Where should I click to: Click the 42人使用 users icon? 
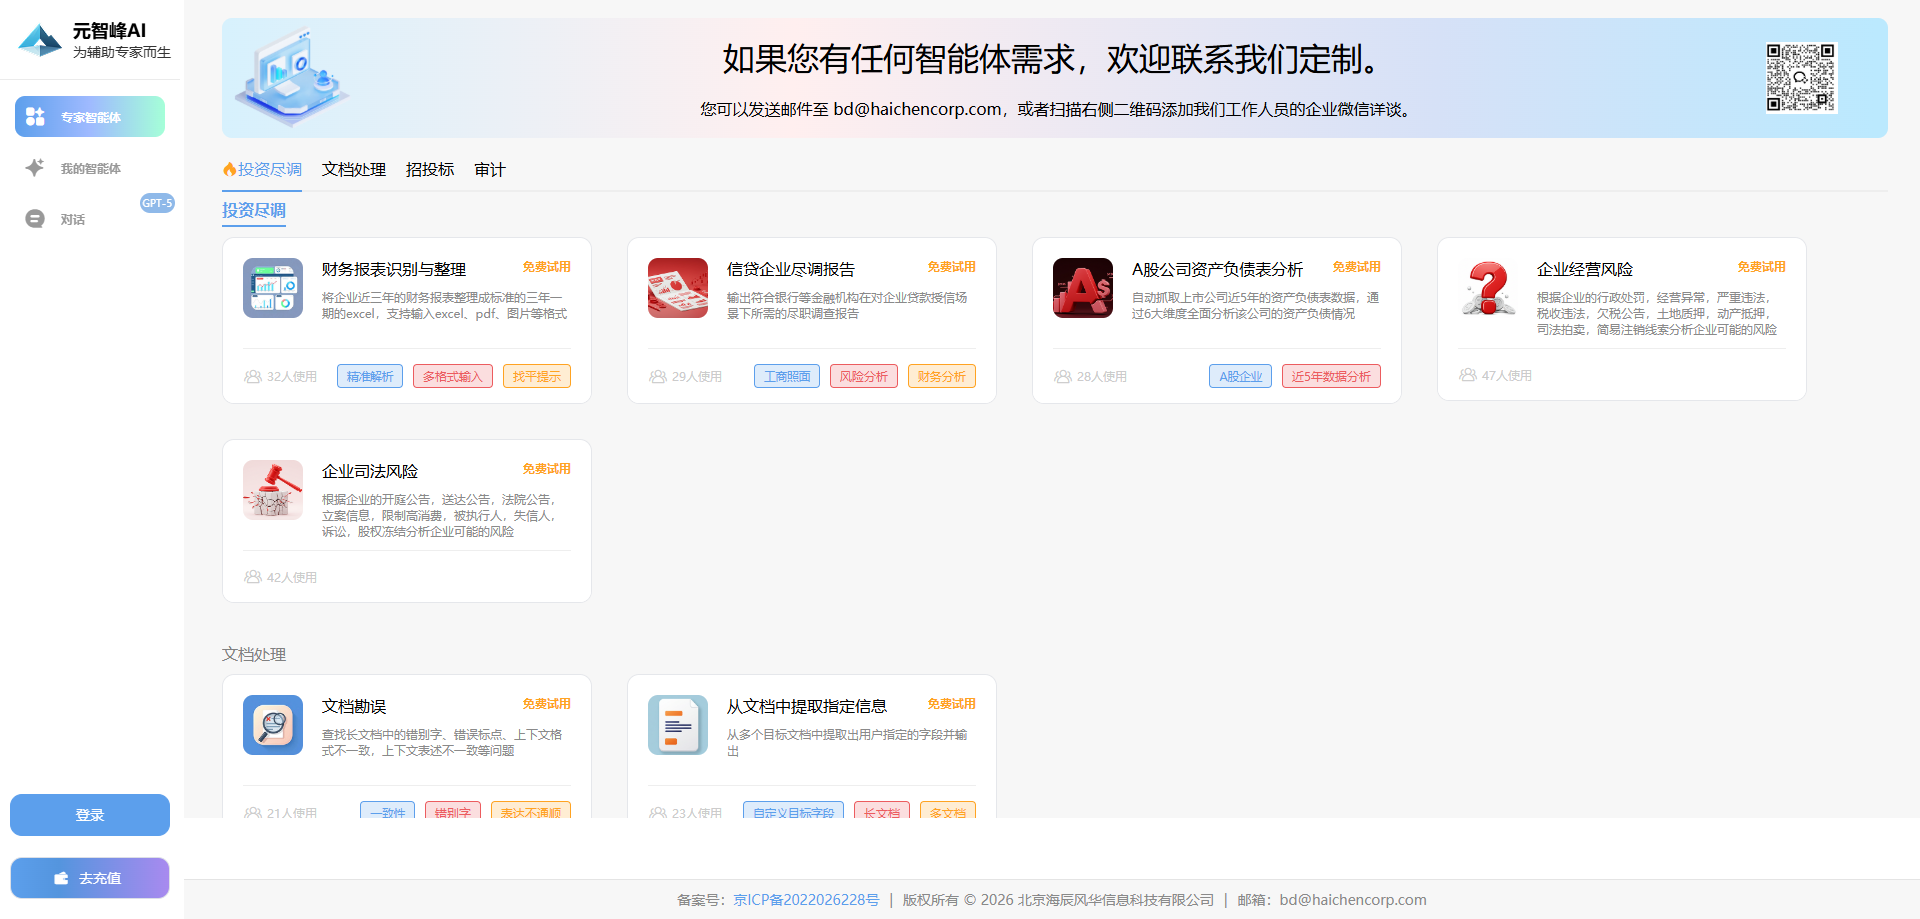click(253, 577)
